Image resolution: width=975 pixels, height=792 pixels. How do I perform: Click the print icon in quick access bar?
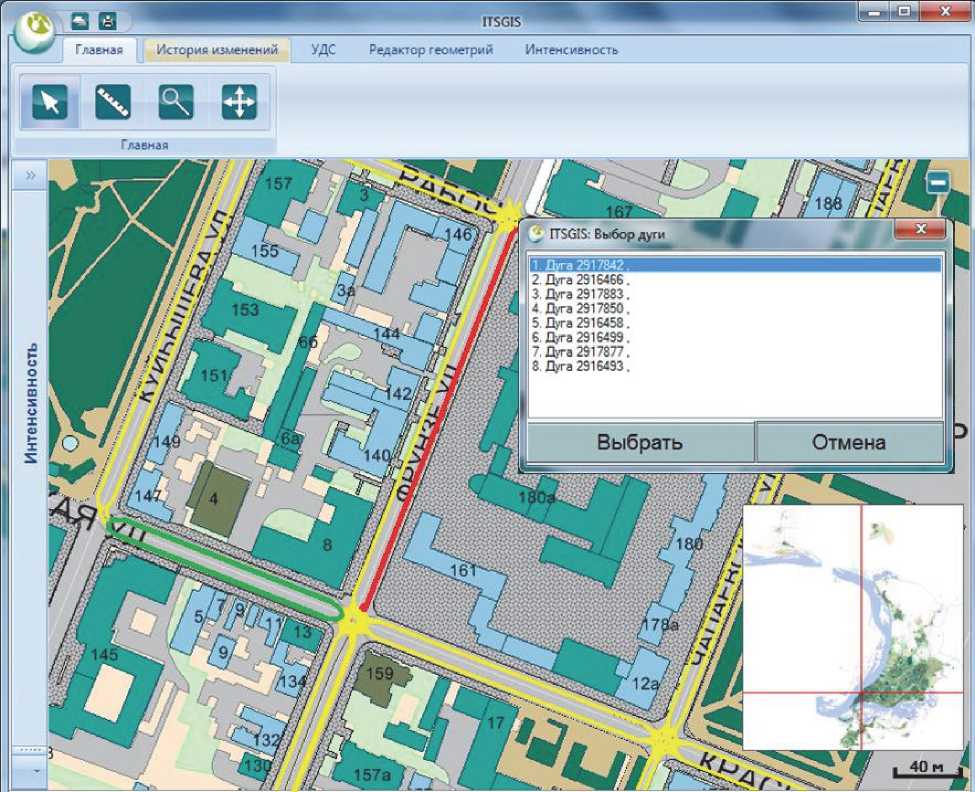pyautogui.click(x=108, y=19)
